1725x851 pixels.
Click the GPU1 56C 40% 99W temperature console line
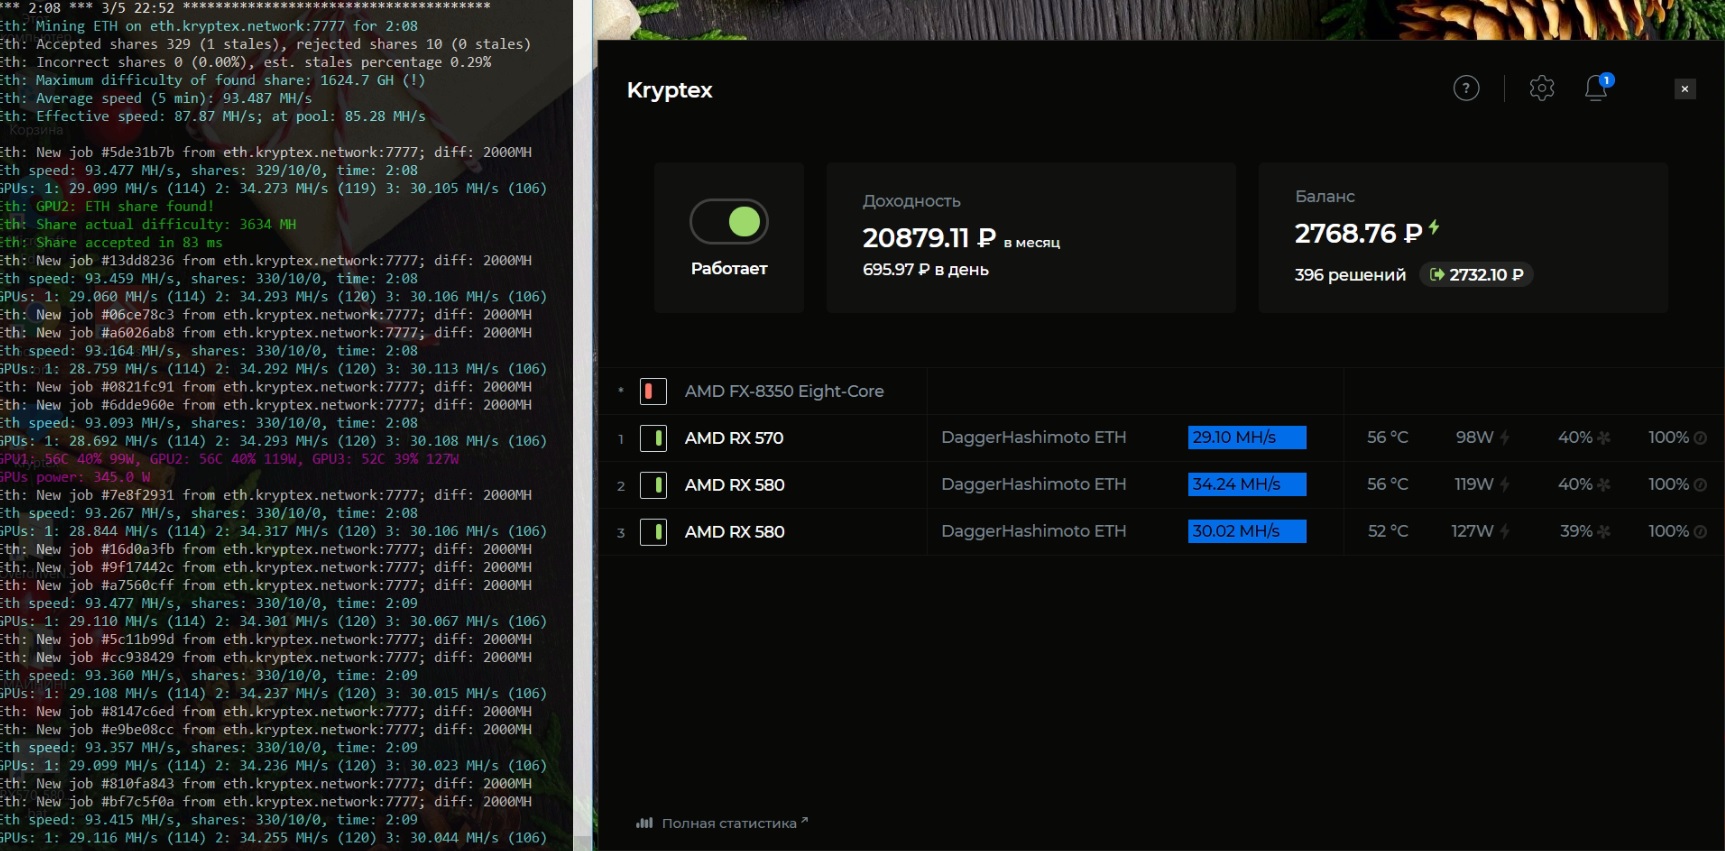point(231,459)
